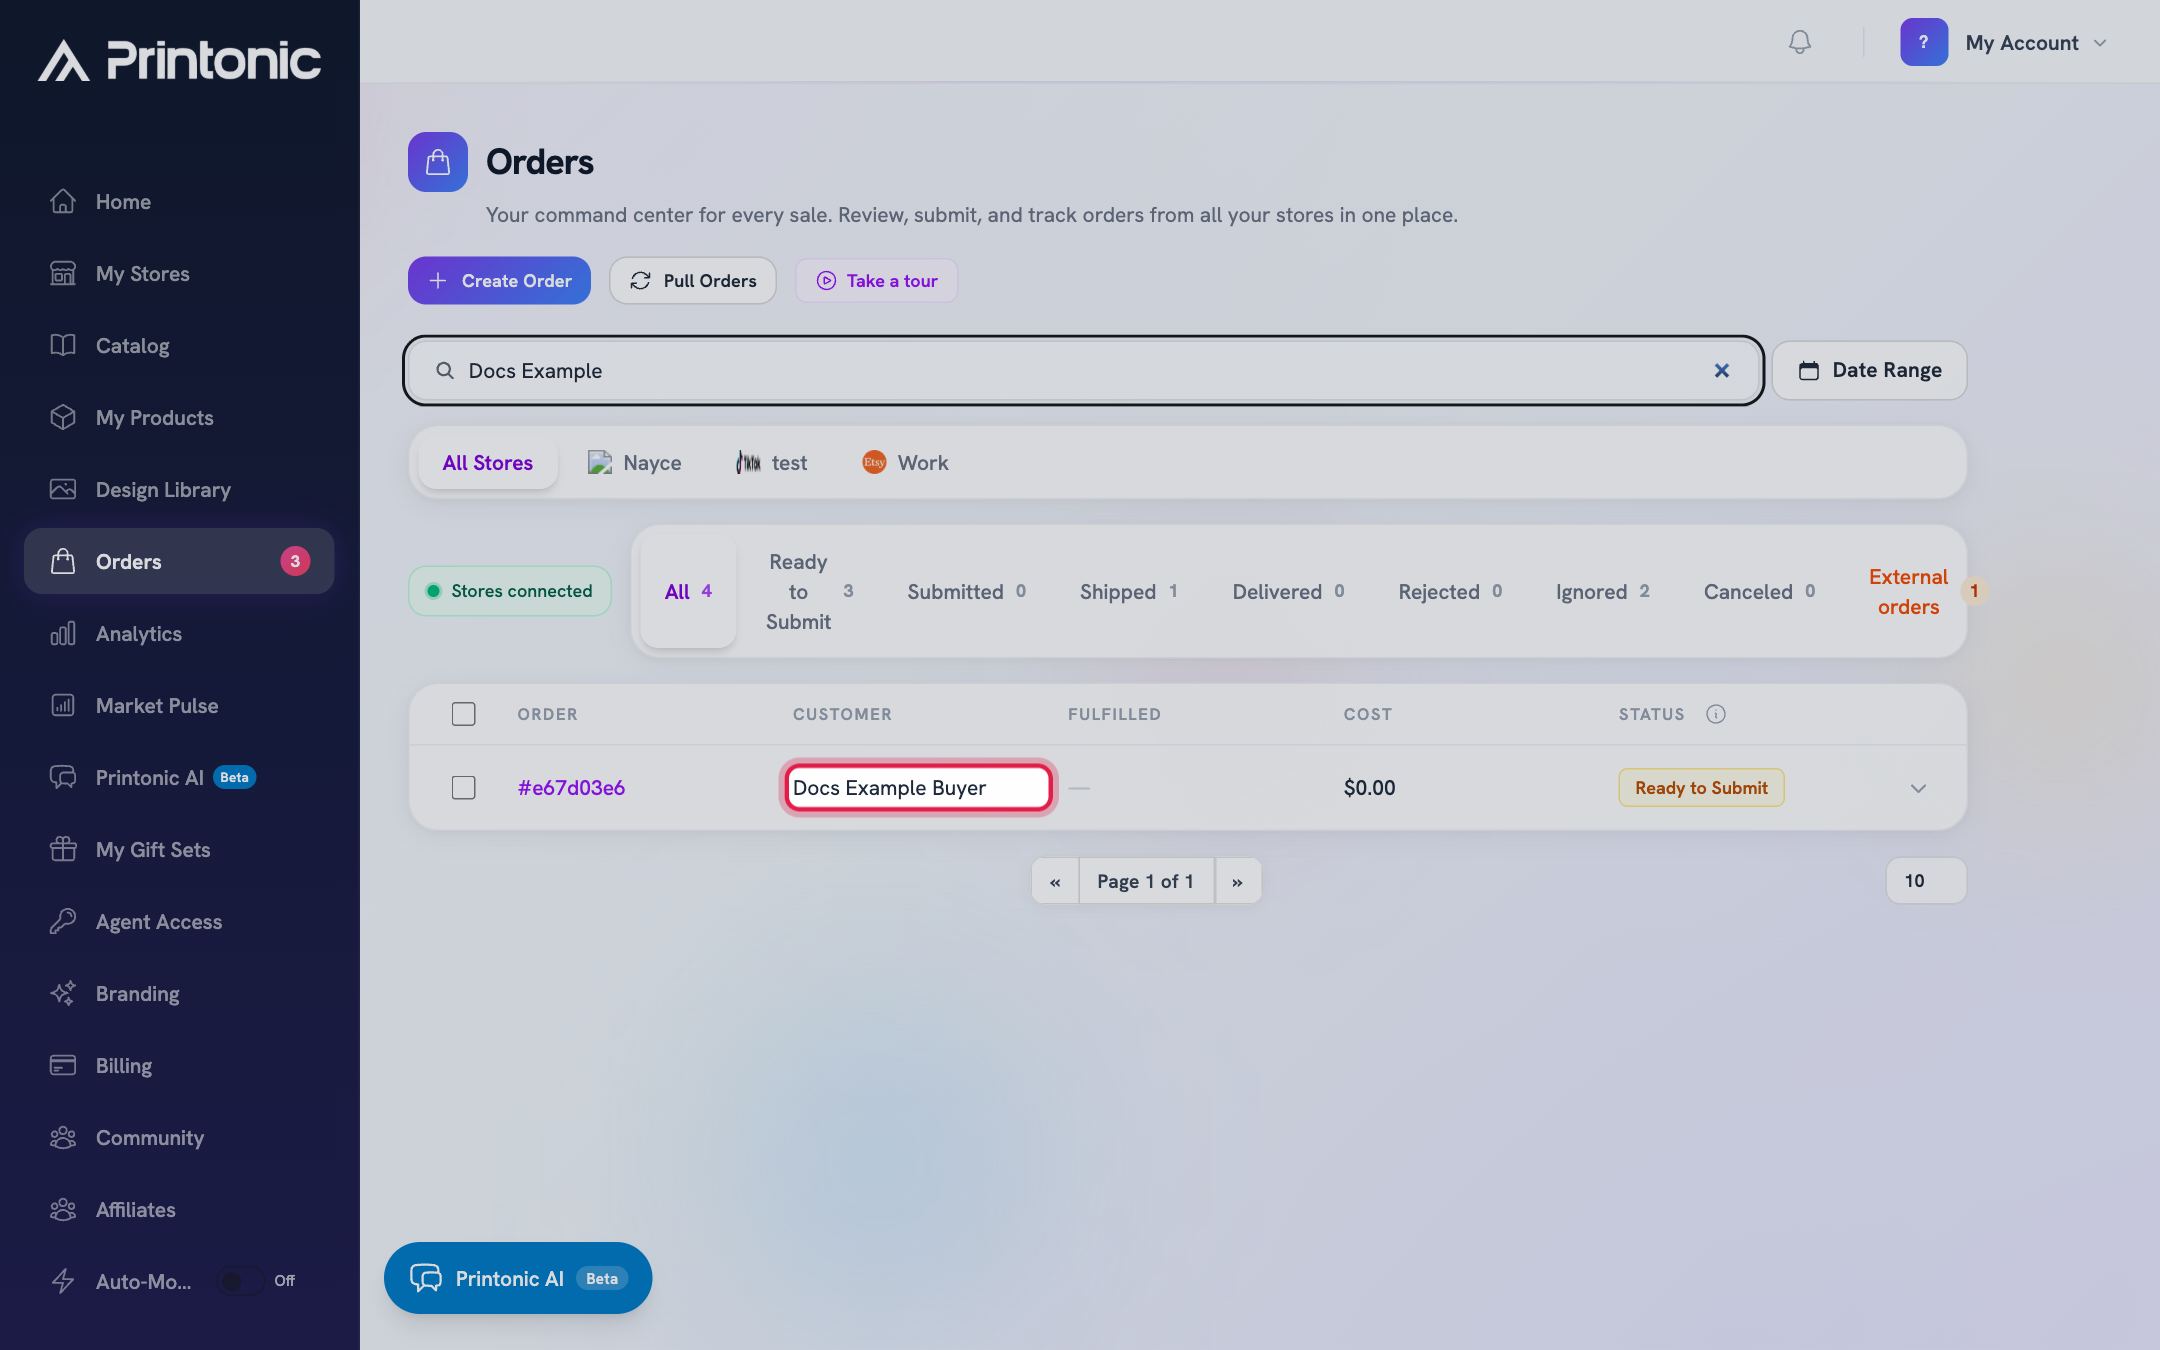Click into the Docs Example search field
Image resolution: width=2160 pixels, height=1350 pixels.
pyautogui.click(x=1083, y=371)
